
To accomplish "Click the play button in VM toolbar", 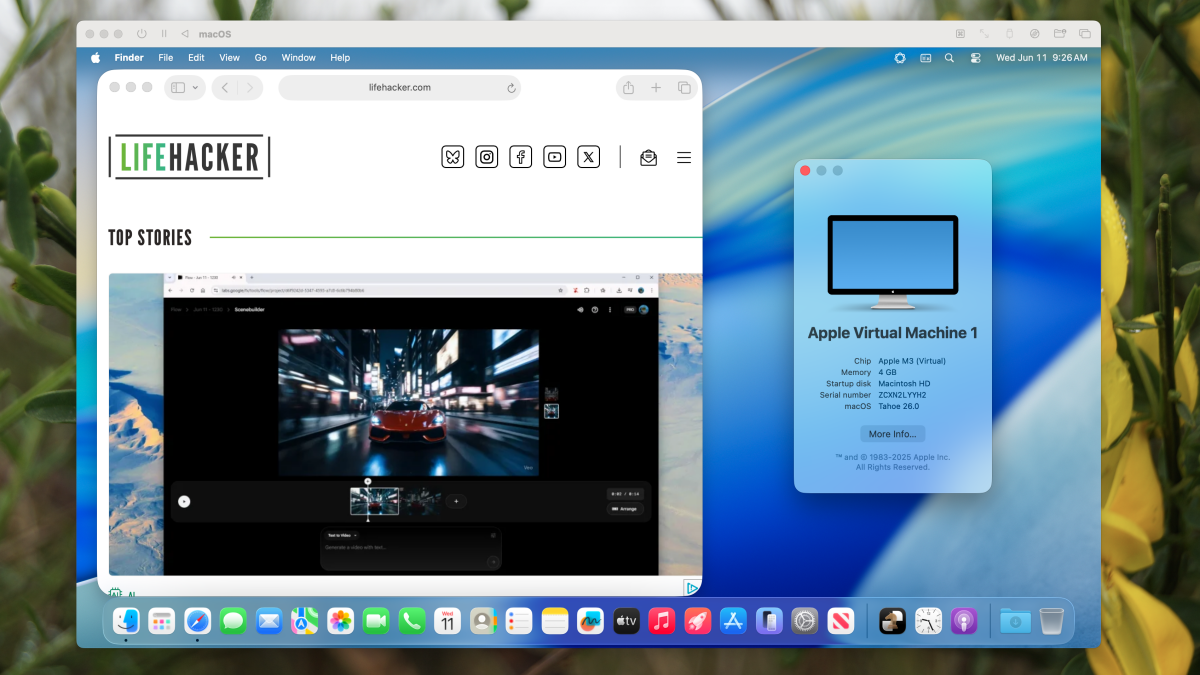I will [x=186, y=34].
